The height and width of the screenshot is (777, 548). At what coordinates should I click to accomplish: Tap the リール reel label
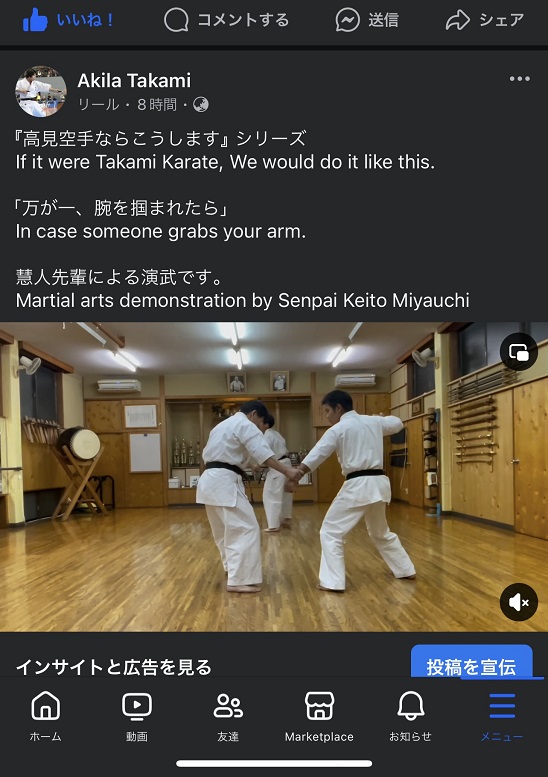[98, 105]
